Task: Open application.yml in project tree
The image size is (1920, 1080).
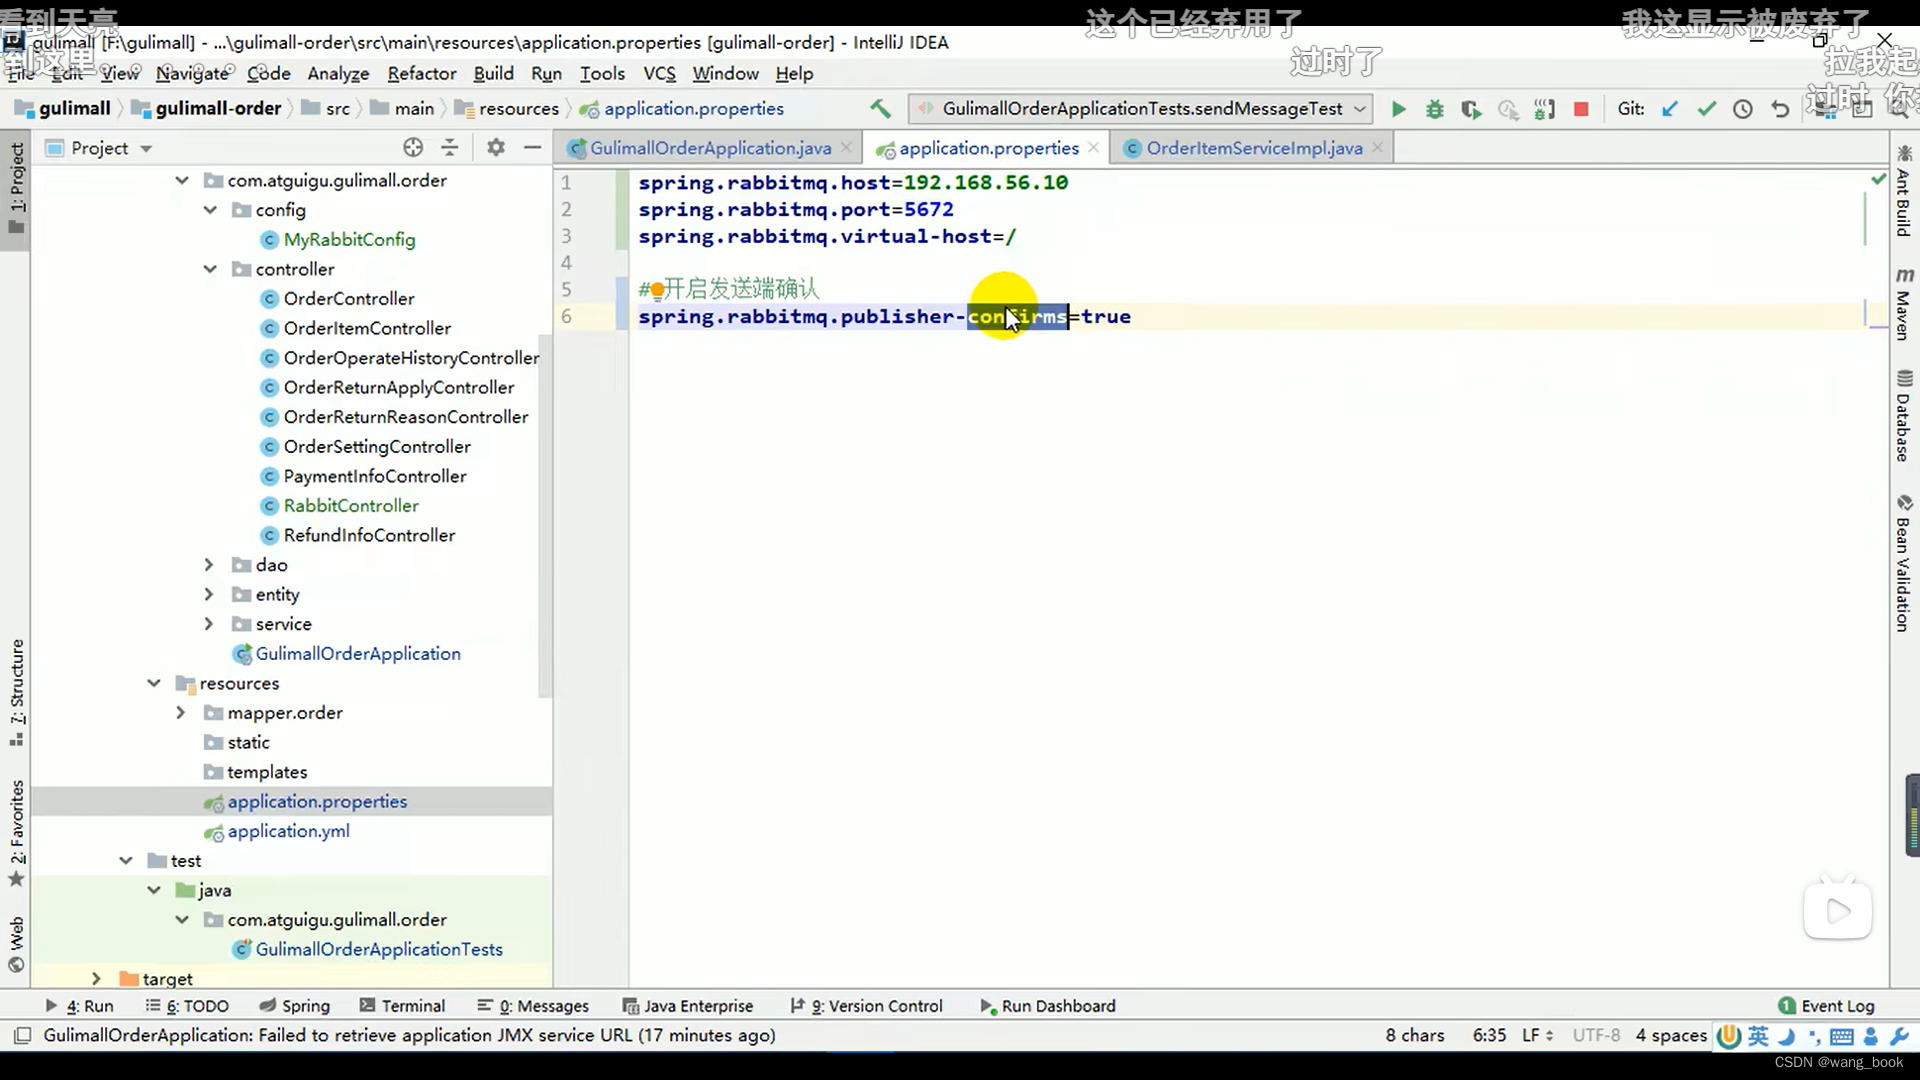Action: pyautogui.click(x=288, y=831)
